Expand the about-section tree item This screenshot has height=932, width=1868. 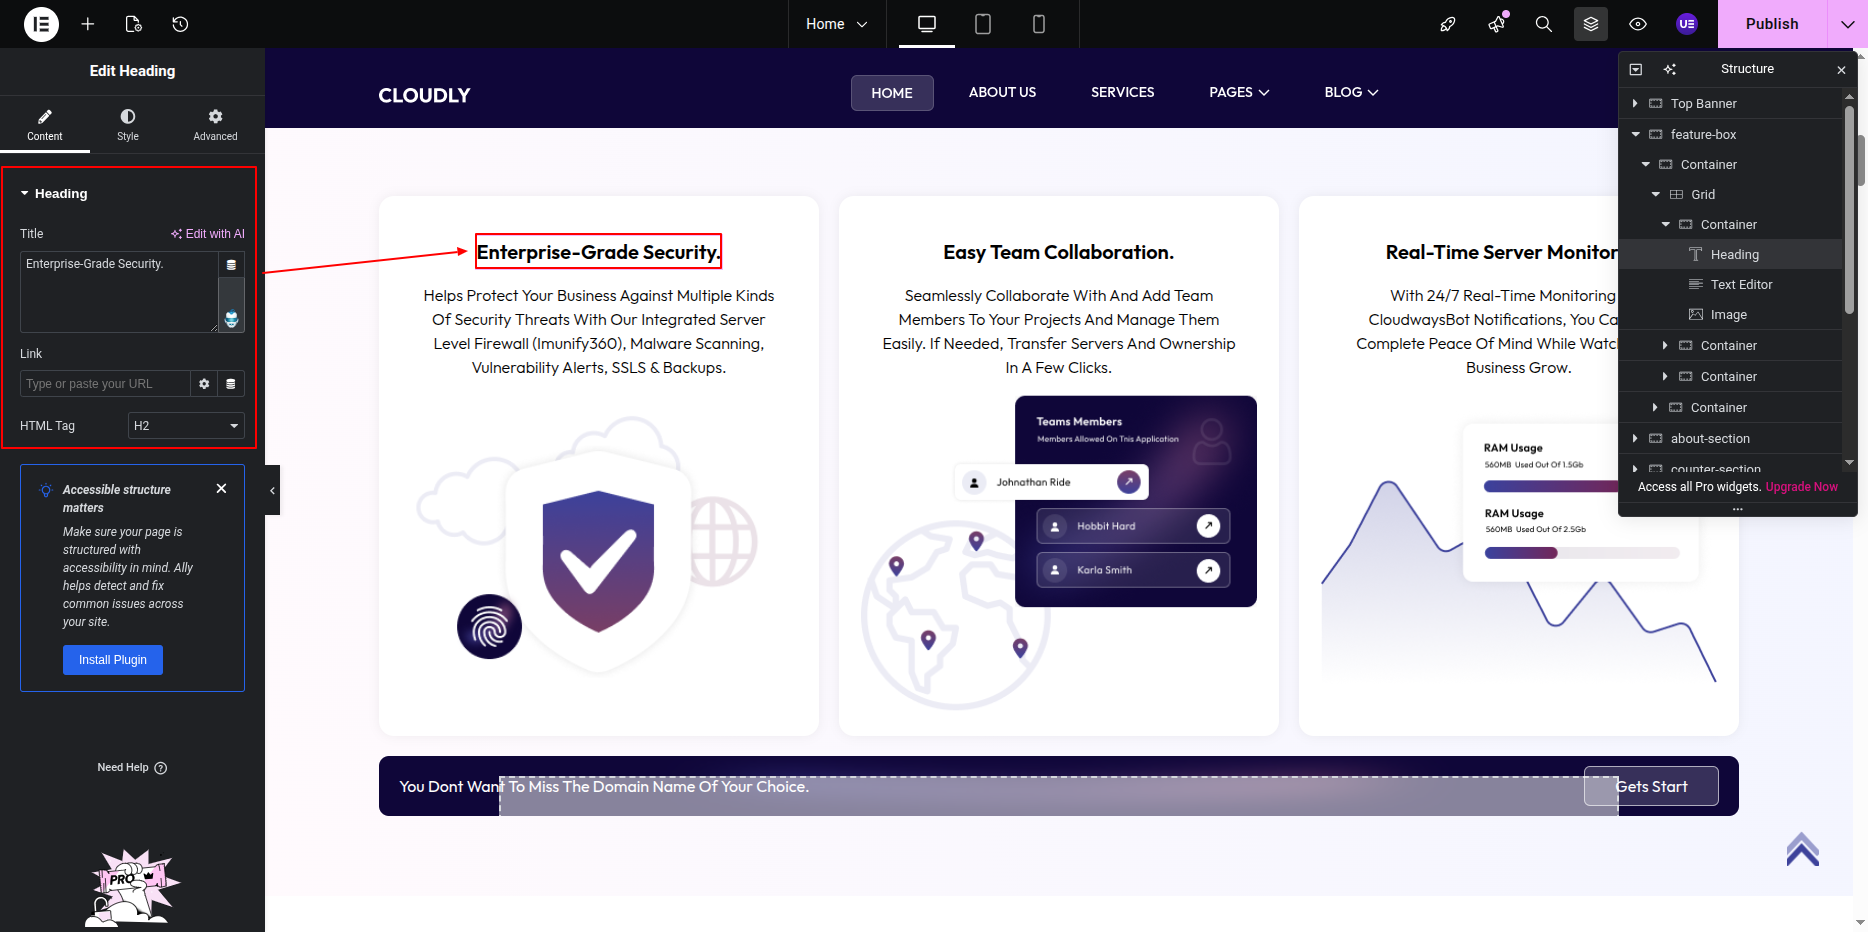pos(1635,439)
